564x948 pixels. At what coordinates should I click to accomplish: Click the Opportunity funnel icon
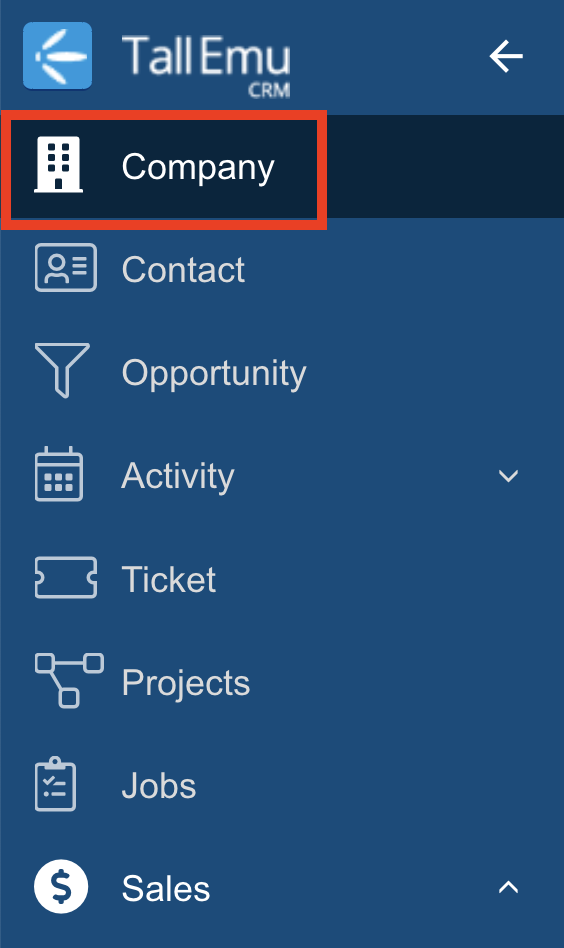[x=62, y=370]
